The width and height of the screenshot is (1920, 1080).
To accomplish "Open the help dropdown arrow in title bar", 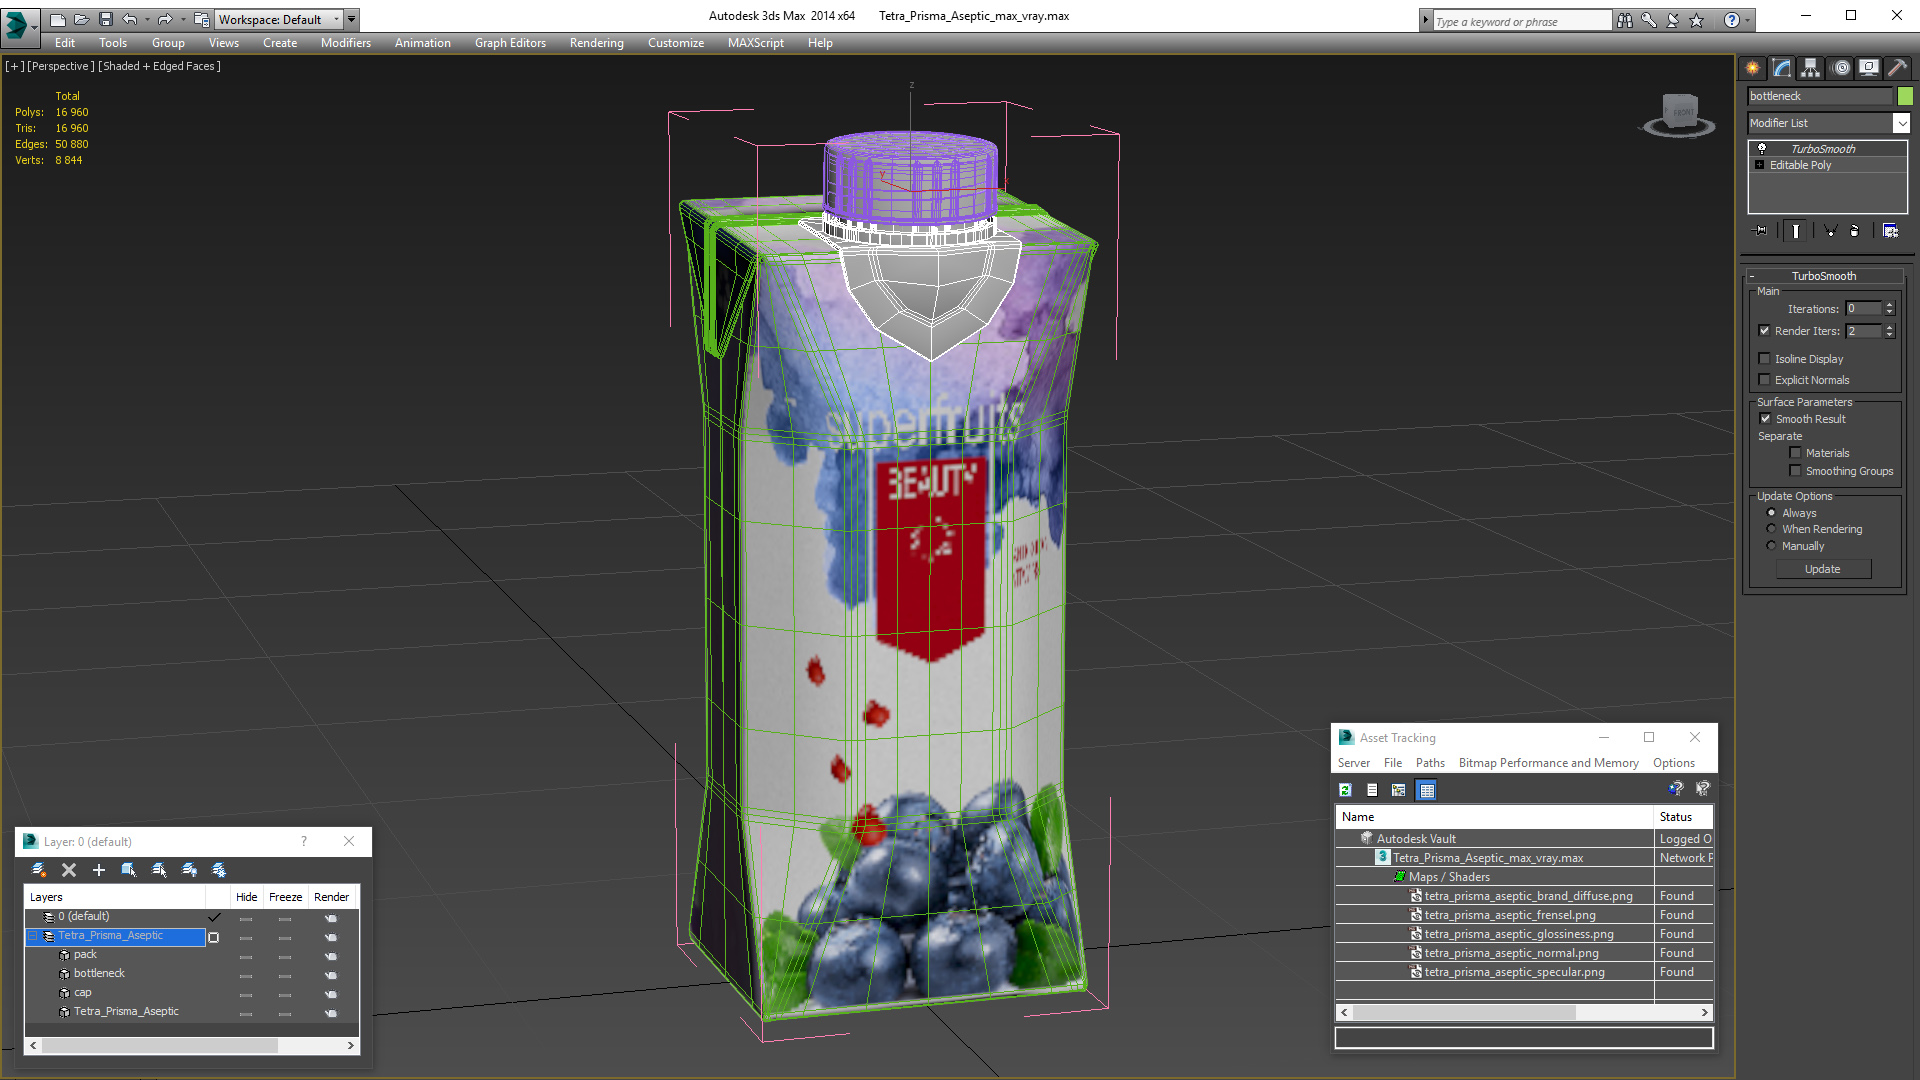I will [1748, 20].
